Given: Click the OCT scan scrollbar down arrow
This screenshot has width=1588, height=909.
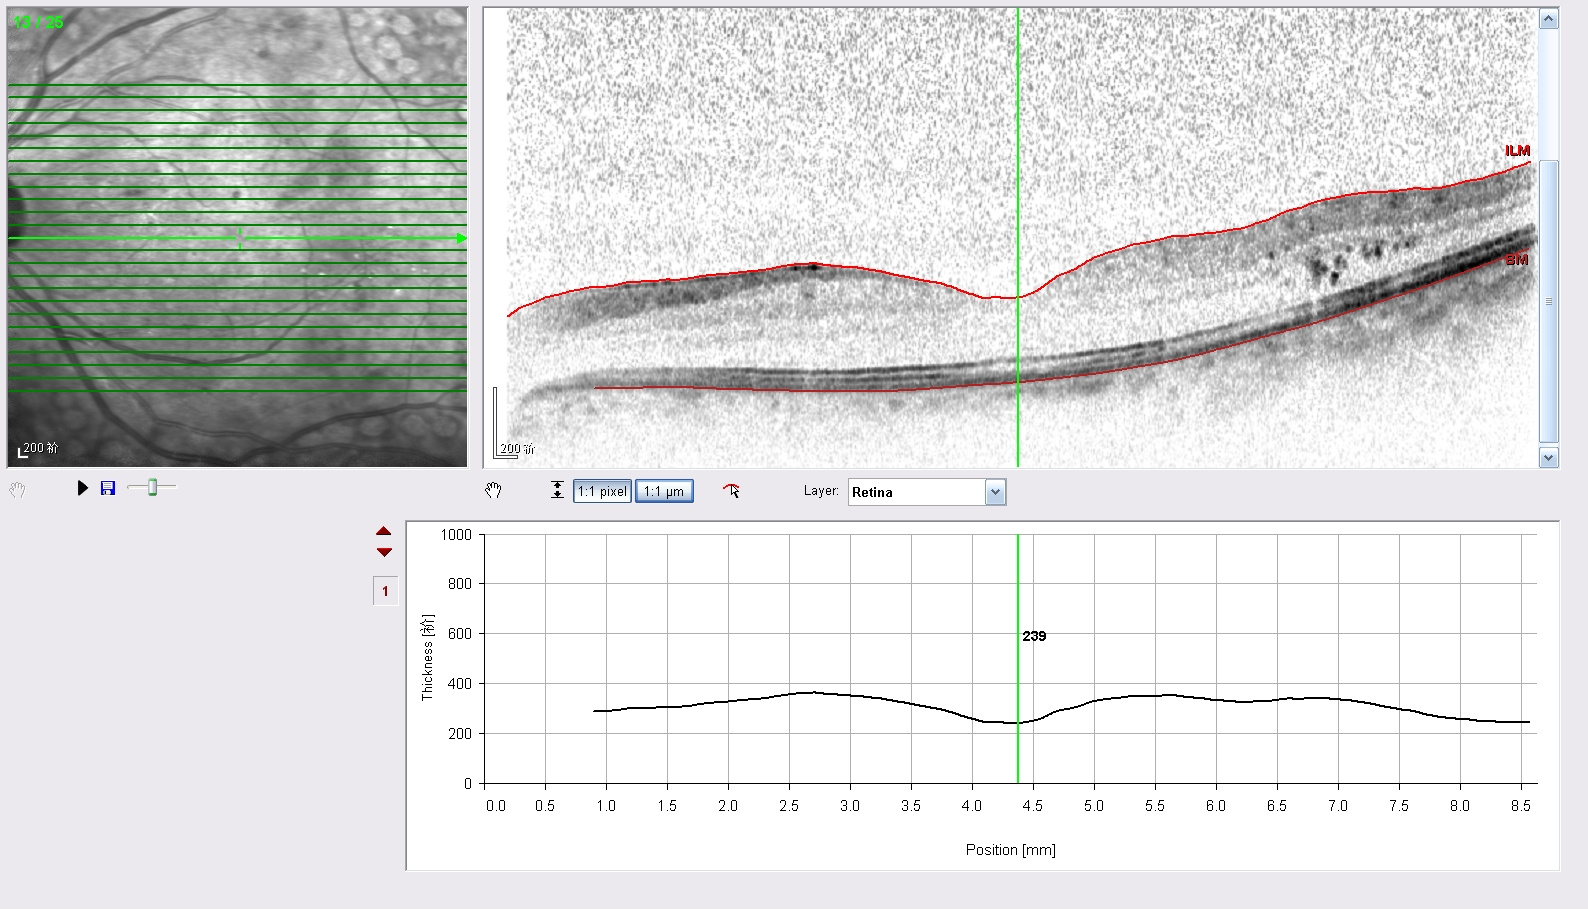Looking at the screenshot, I should 1549,458.
